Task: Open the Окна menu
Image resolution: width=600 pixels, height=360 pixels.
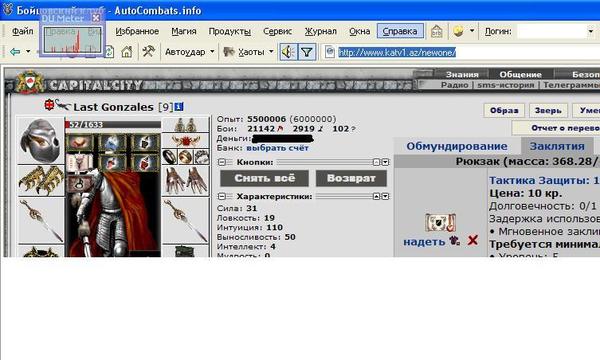Action: pyautogui.click(x=359, y=31)
